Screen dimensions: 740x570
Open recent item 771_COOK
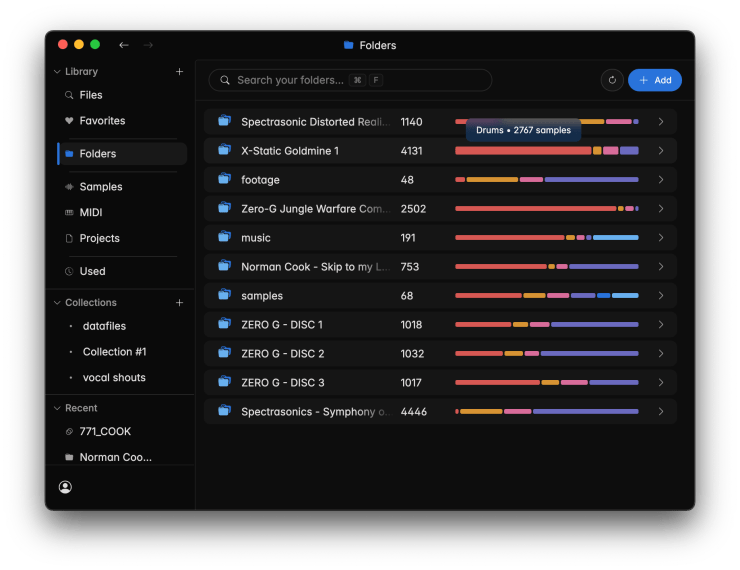click(105, 431)
